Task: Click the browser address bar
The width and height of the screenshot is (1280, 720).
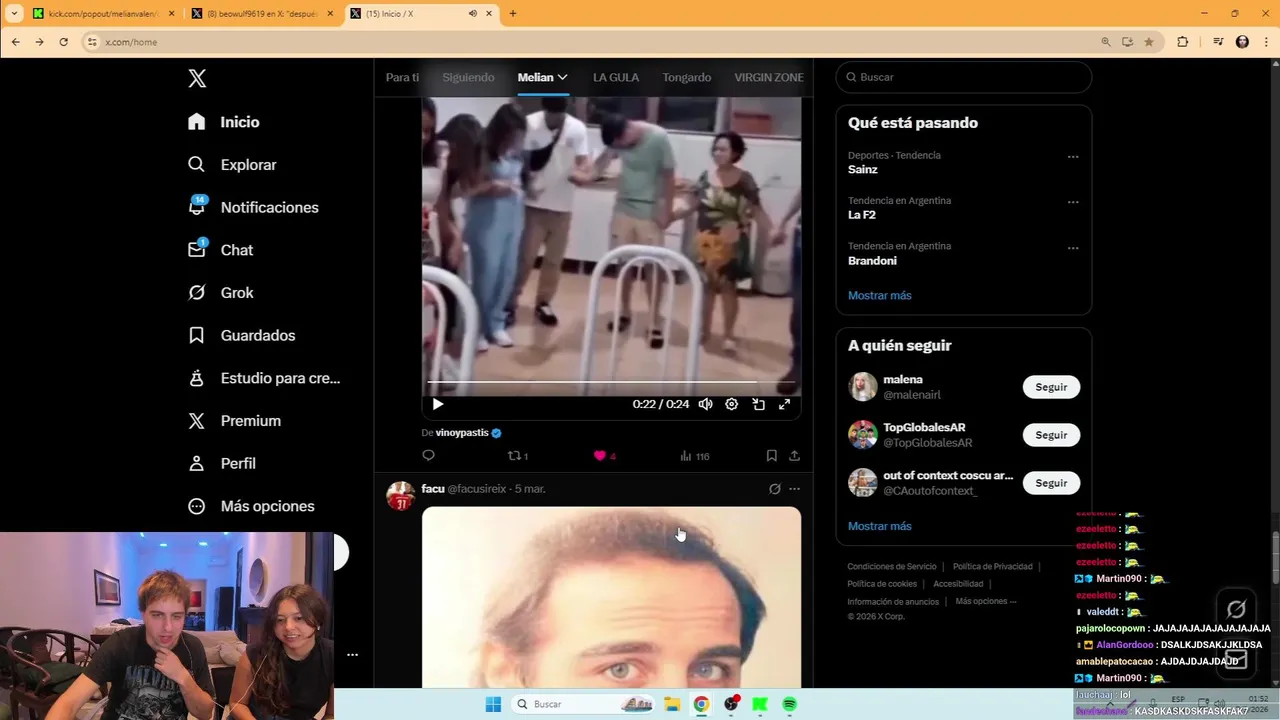Action: (x=590, y=42)
